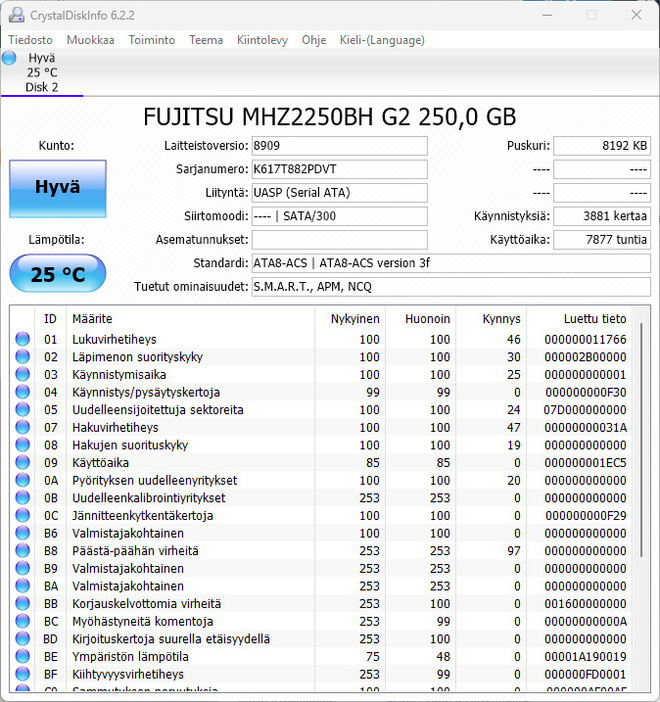
Task: Minimize the CrystalDiskInfo window
Action: click(x=547, y=15)
